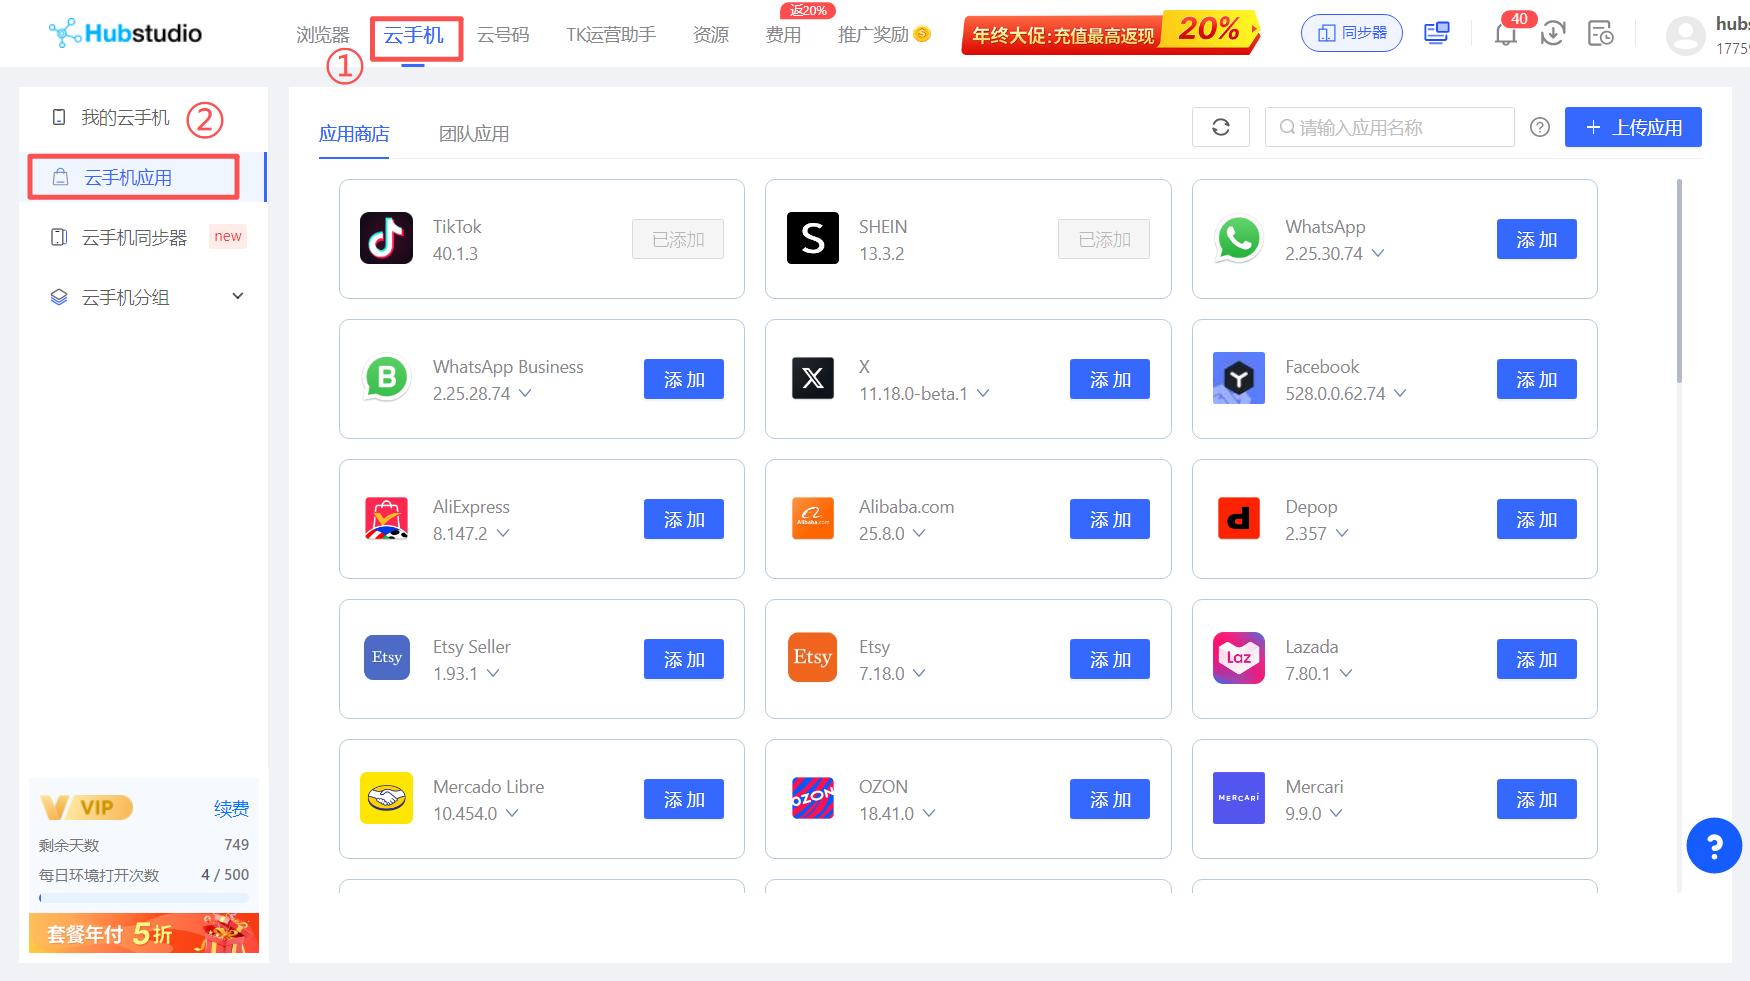Add the AliExpress app
The height and width of the screenshot is (981, 1750).
pyautogui.click(x=684, y=519)
